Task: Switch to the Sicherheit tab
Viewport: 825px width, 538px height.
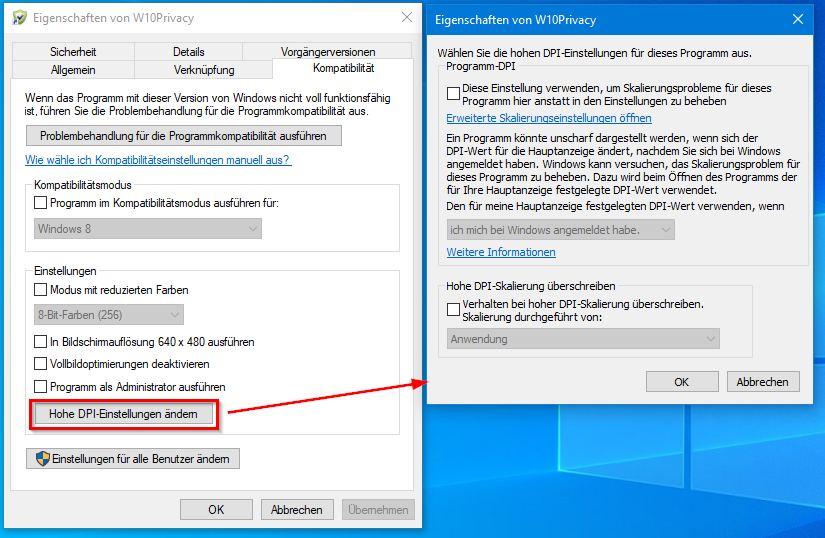Action: click(x=73, y=52)
